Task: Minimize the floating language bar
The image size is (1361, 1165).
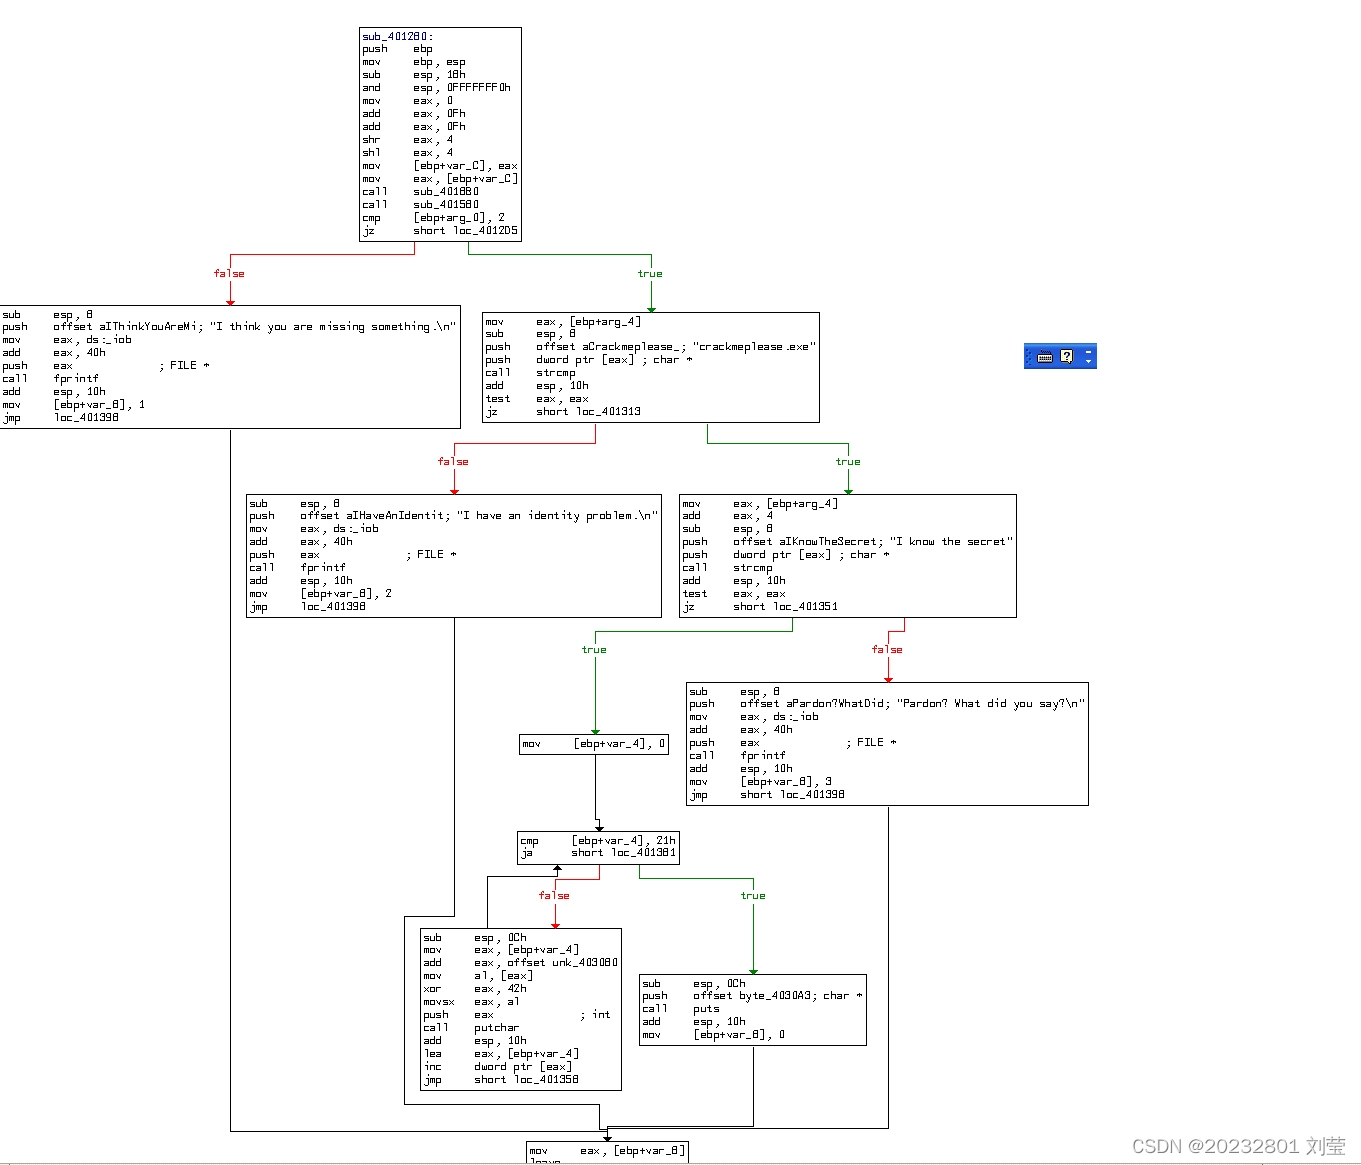Action: pyautogui.click(x=1089, y=351)
